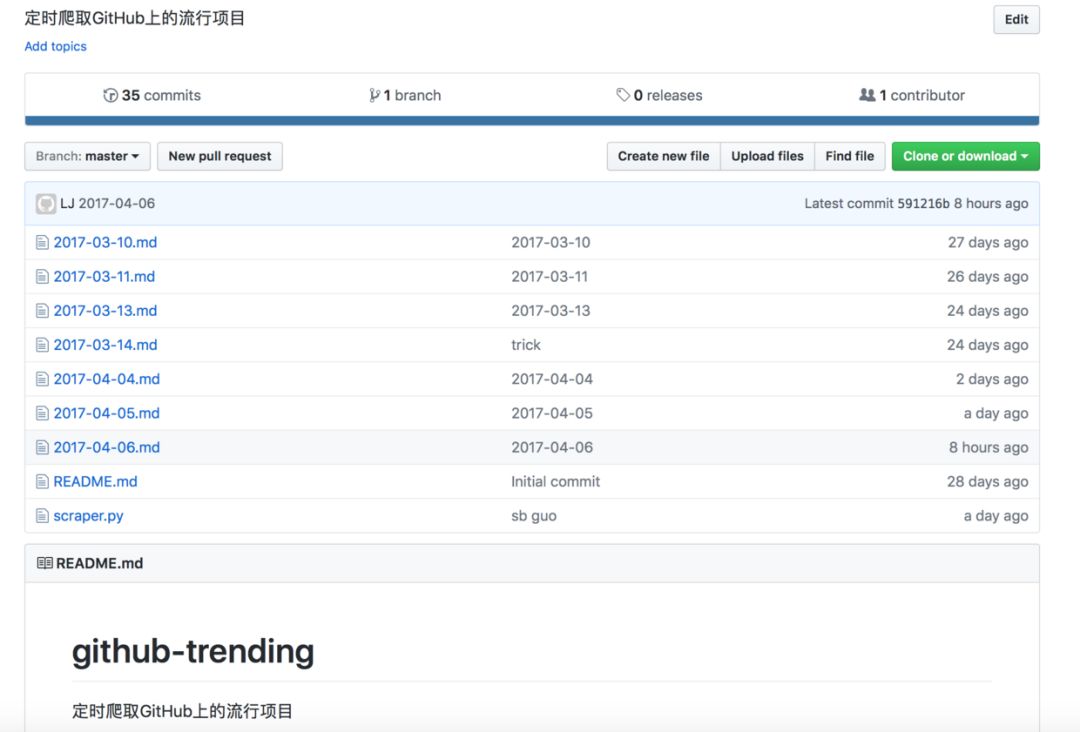Click the branch fork icon
This screenshot has width=1080, height=732.
tap(374, 95)
